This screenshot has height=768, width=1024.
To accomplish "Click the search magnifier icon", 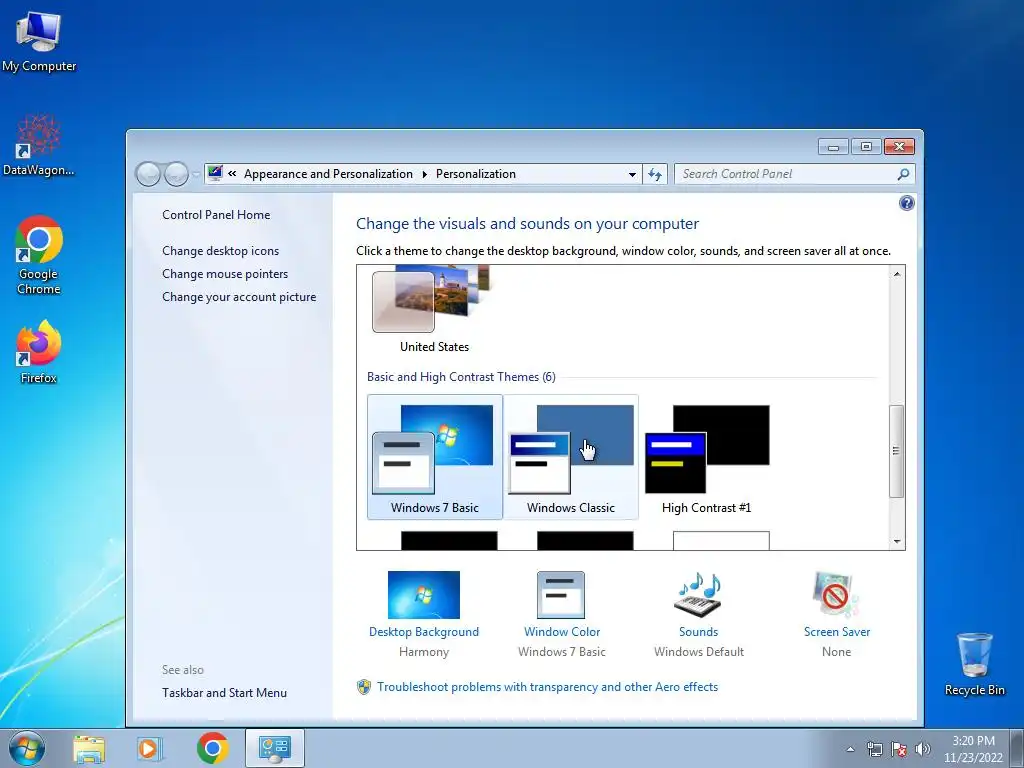I will click(x=903, y=174).
